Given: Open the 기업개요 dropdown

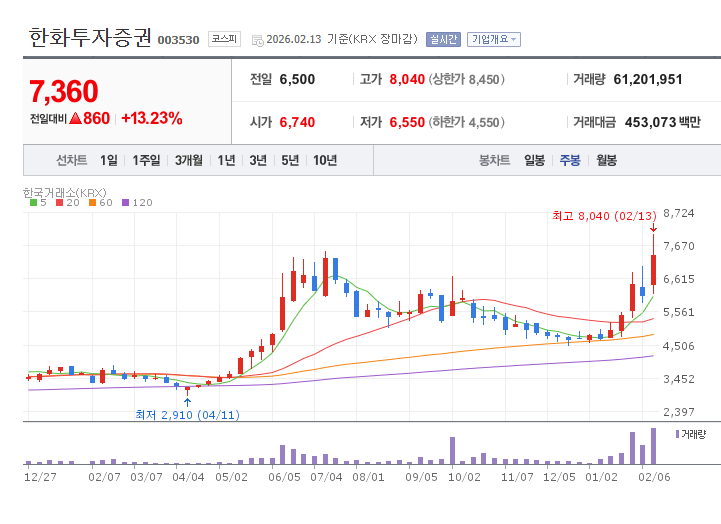Looking at the screenshot, I should tap(494, 40).
